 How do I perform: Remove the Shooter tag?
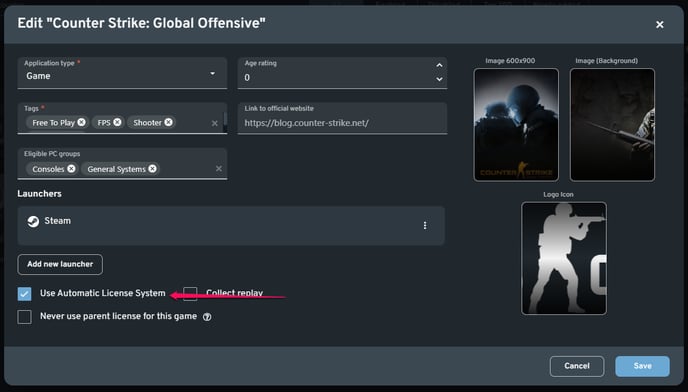pyautogui.click(x=168, y=122)
